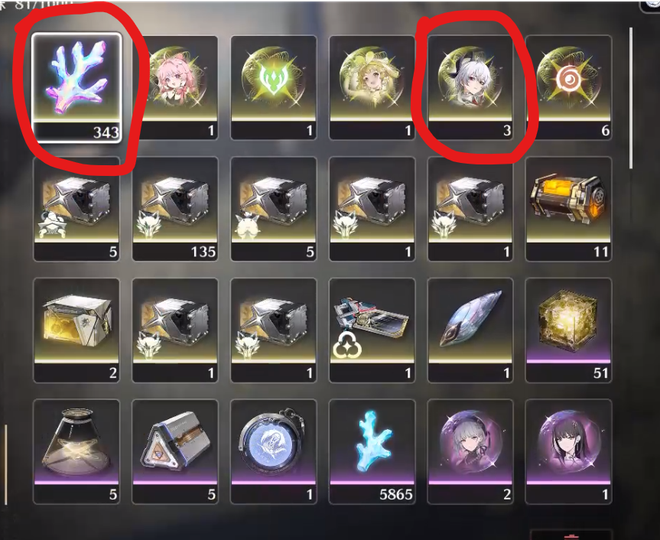Select the silver crystal shard item
The image size is (660, 540).
[470, 330]
